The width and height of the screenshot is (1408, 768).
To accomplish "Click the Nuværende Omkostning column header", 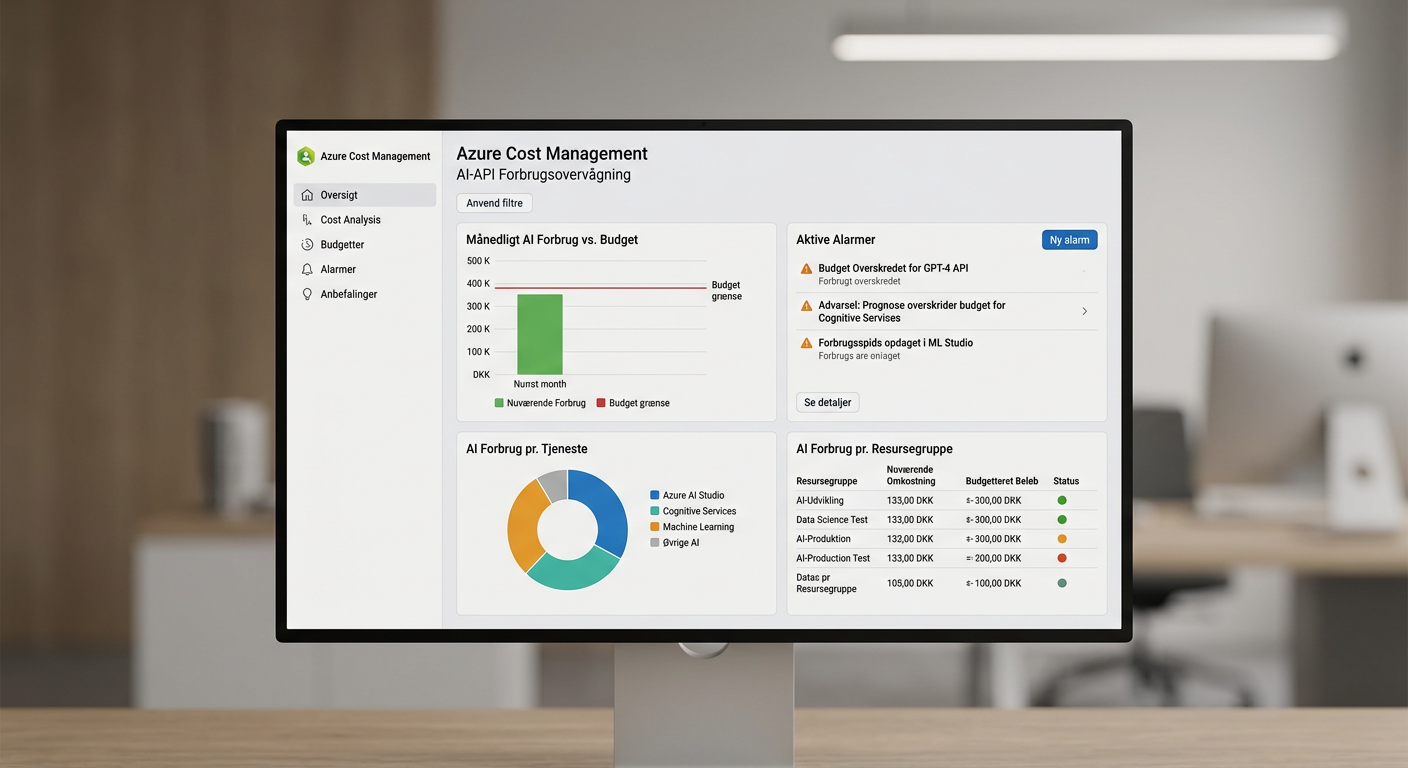I will tap(911, 475).
